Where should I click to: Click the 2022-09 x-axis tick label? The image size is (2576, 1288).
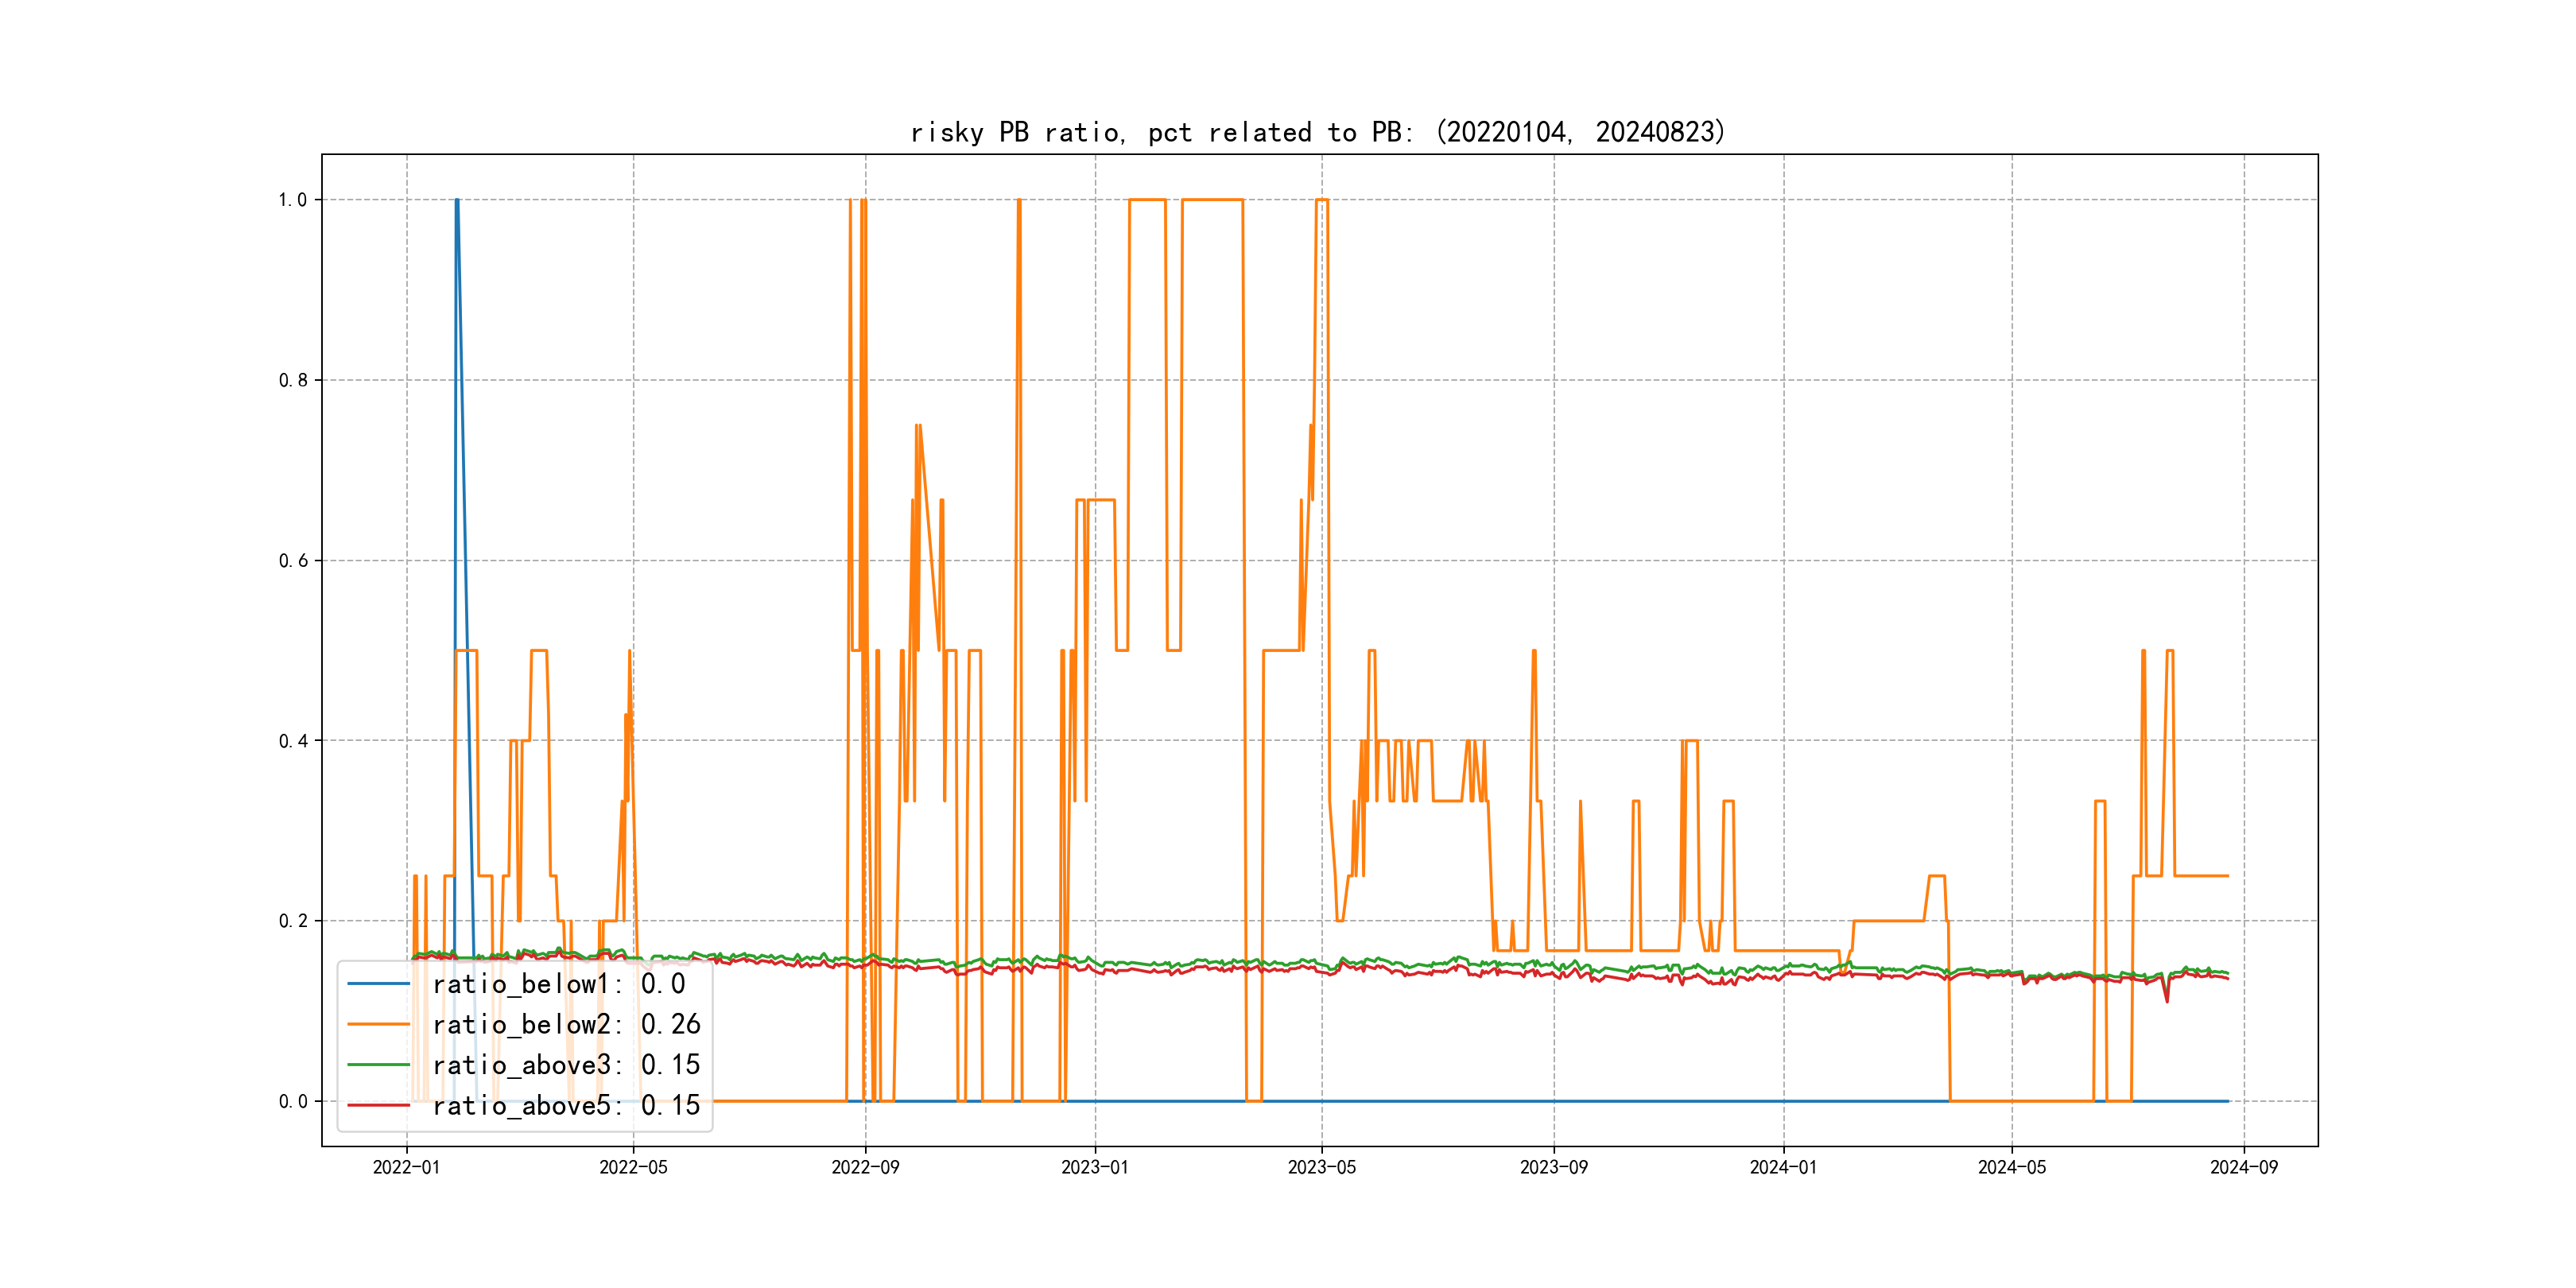865,1167
